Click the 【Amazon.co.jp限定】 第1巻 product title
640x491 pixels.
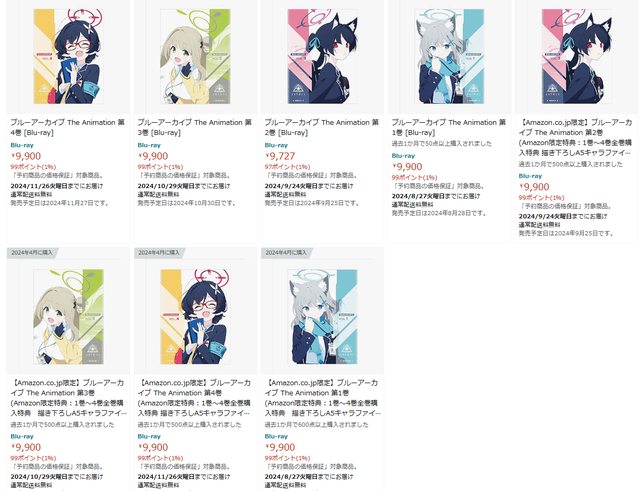point(322,398)
